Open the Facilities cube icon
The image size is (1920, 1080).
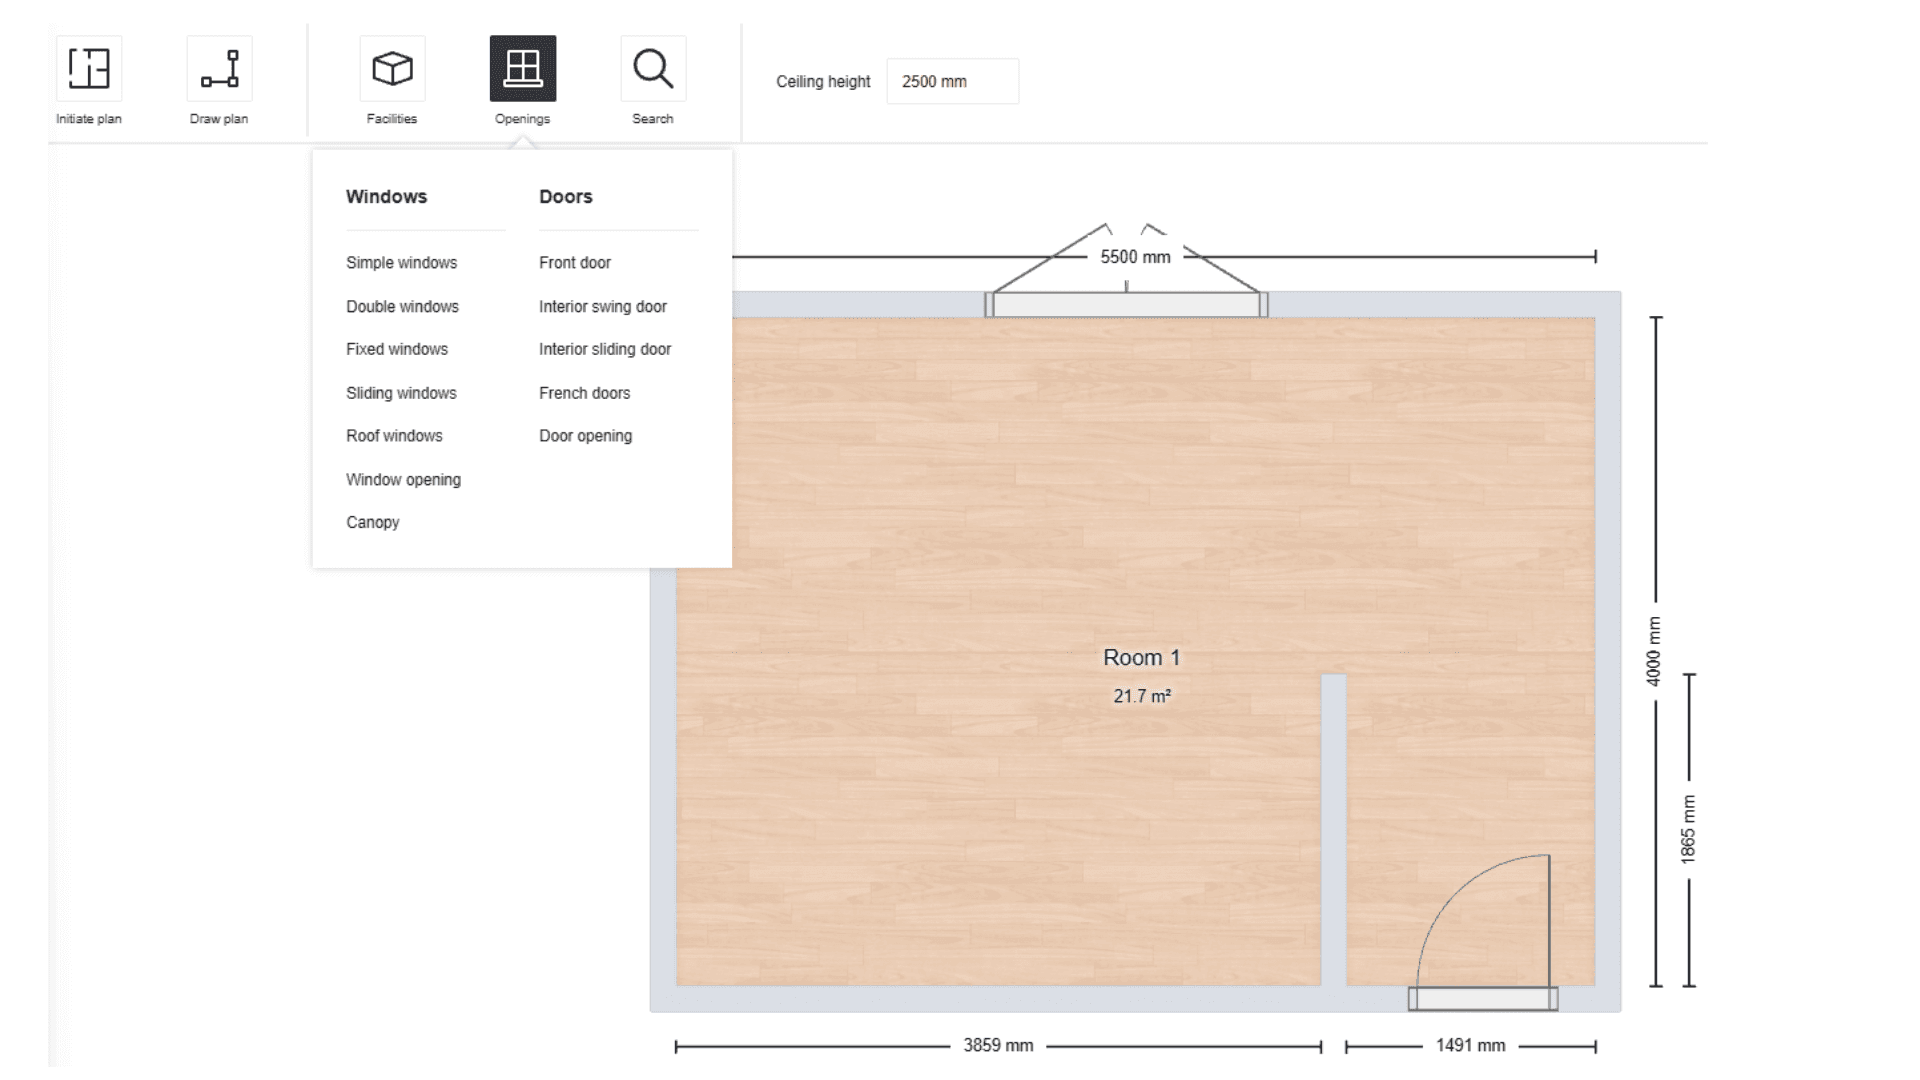(392, 69)
